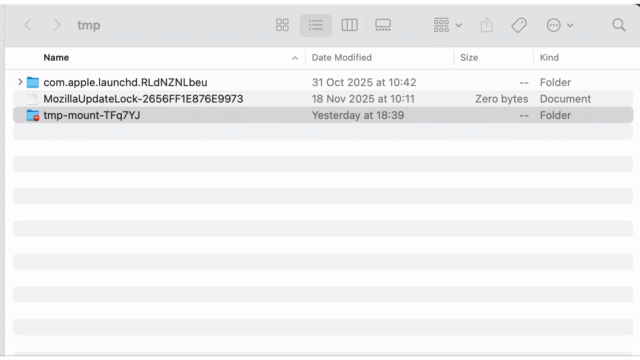
Task: Select tmp-mount-TFq7YJ folder name
Action: click(x=92, y=116)
